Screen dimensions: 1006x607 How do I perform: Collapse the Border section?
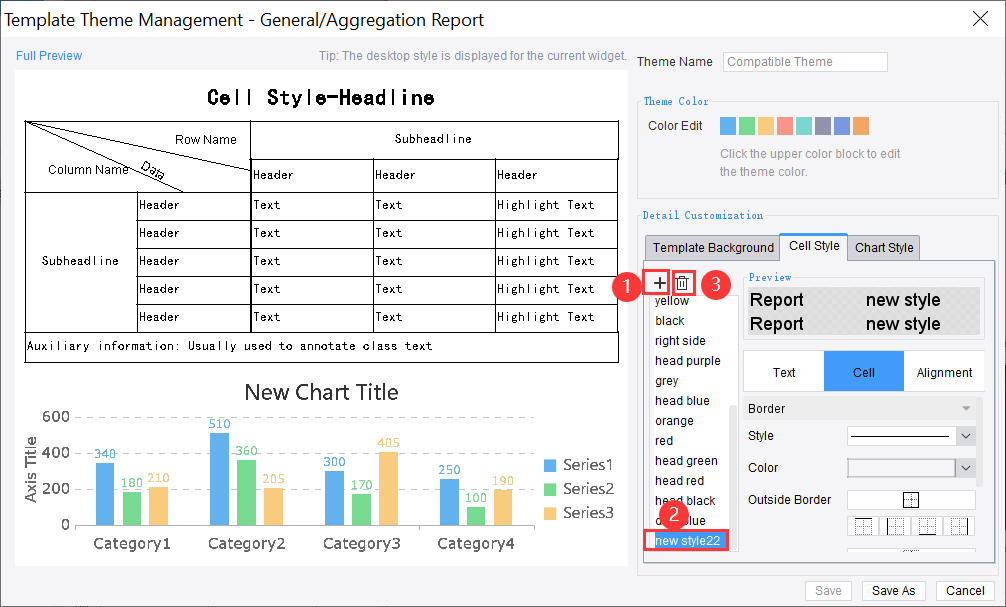click(964, 408)
